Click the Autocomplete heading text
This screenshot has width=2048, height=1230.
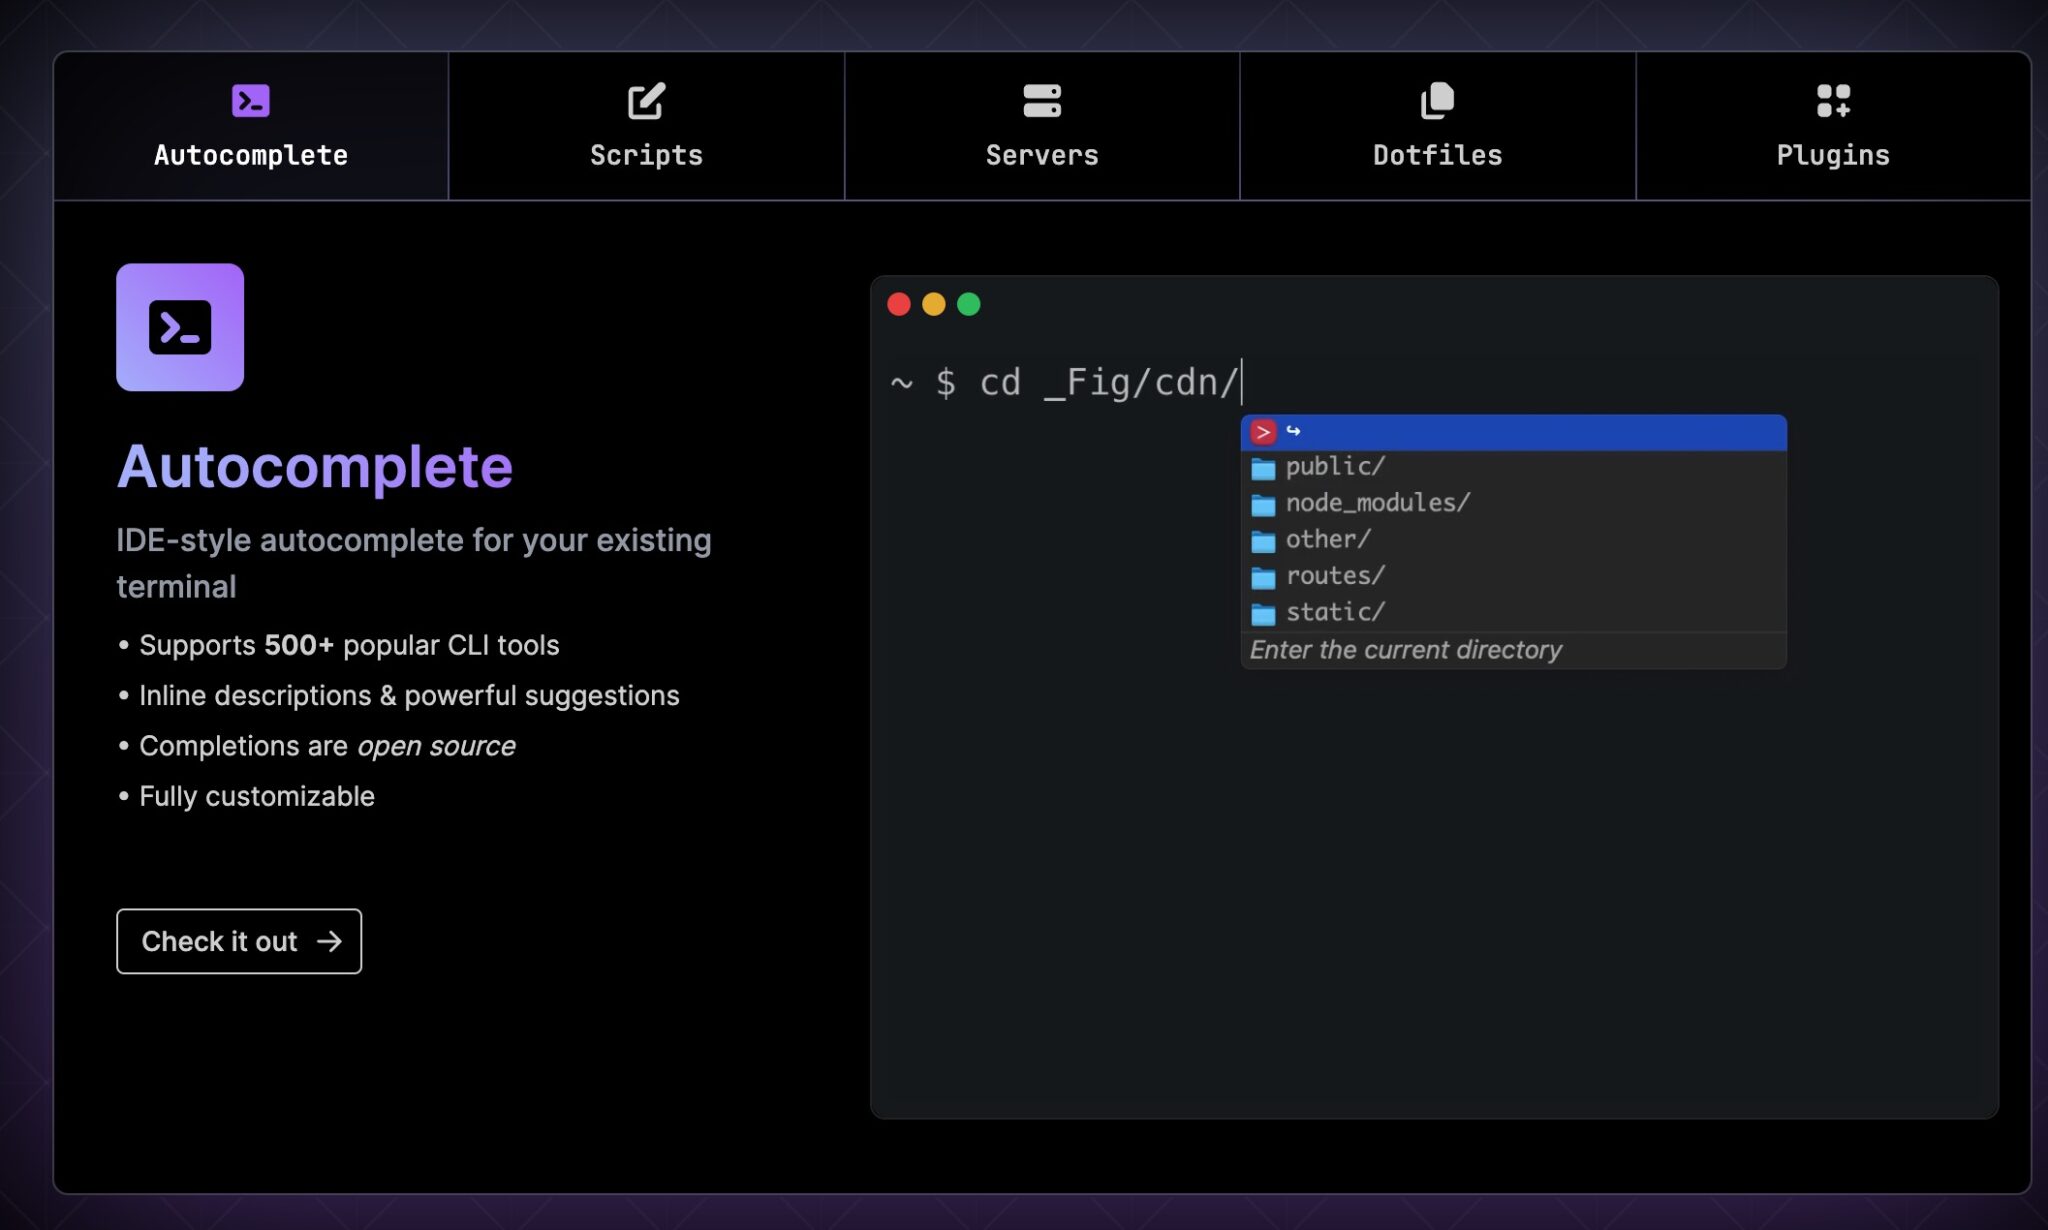(314, 467)
